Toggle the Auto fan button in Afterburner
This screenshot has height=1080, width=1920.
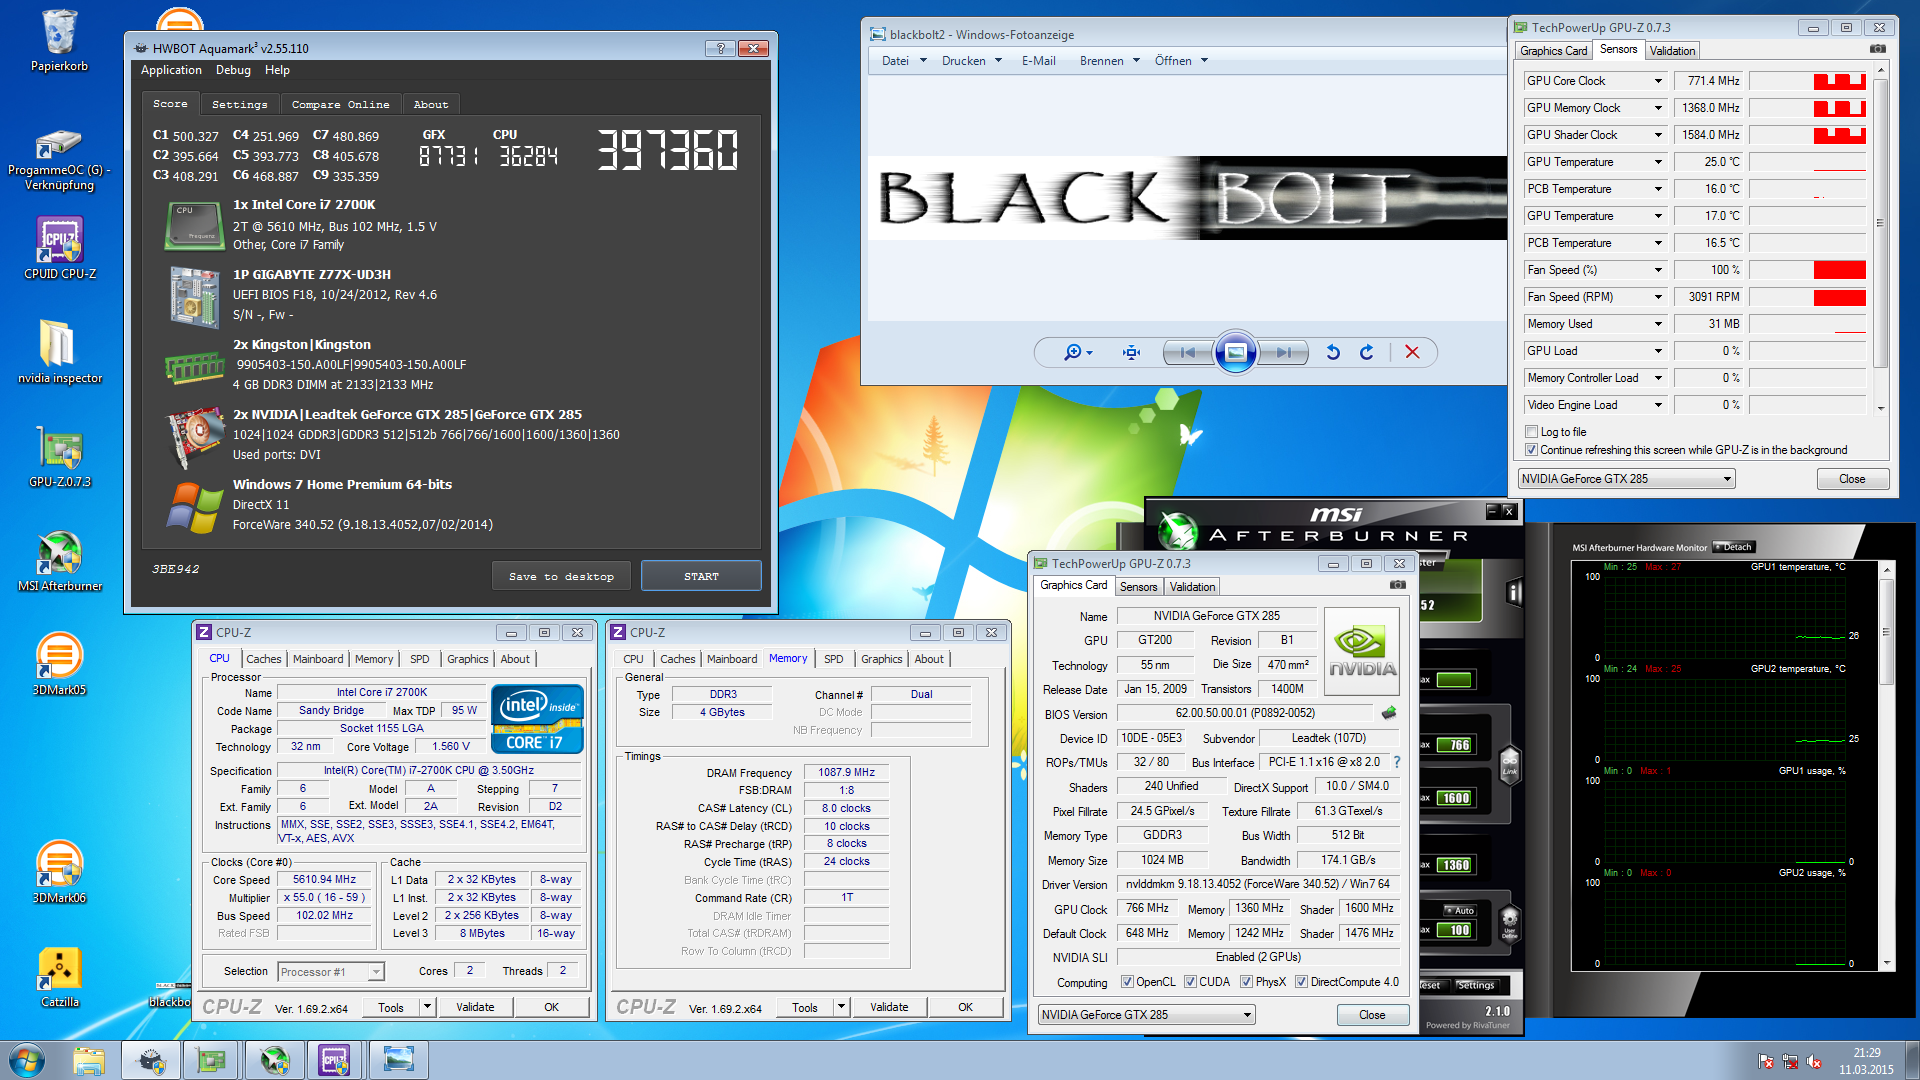[1459, 911]
